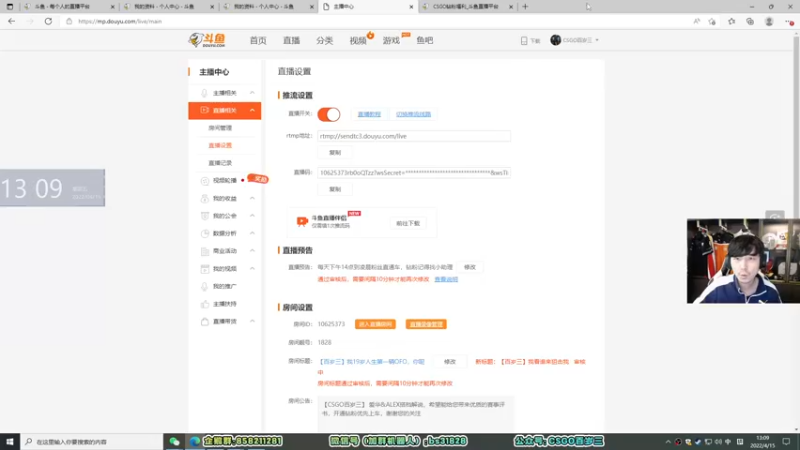Click 修改 next to 直播预告
Image resolution: width=800 pixels, height=450 pixels.
click(469, 267)
